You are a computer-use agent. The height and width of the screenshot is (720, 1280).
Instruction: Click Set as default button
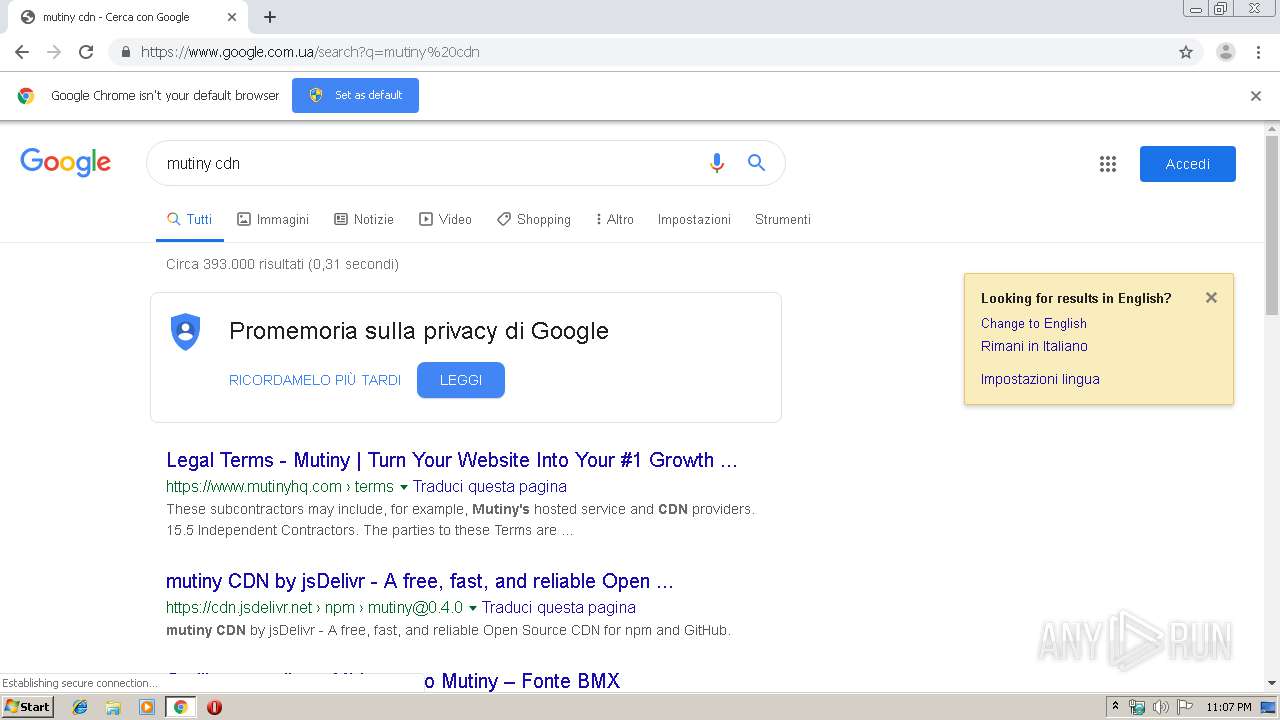click(355, 95)
